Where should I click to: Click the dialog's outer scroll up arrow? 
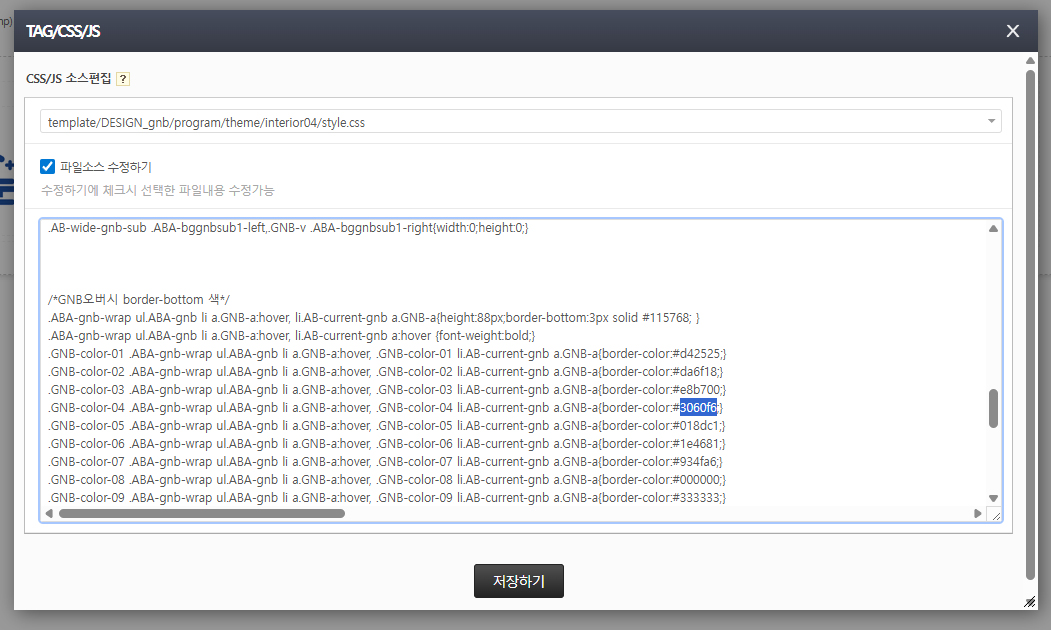[x=1030, y=61]
